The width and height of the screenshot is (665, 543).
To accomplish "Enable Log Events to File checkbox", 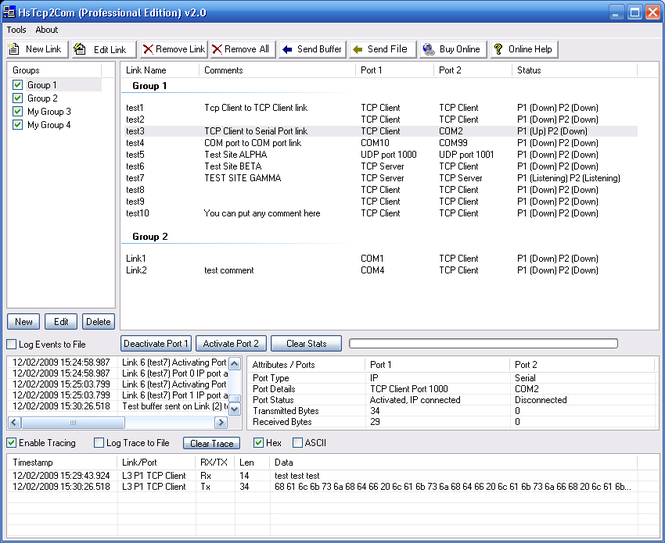I will [12, 344].
